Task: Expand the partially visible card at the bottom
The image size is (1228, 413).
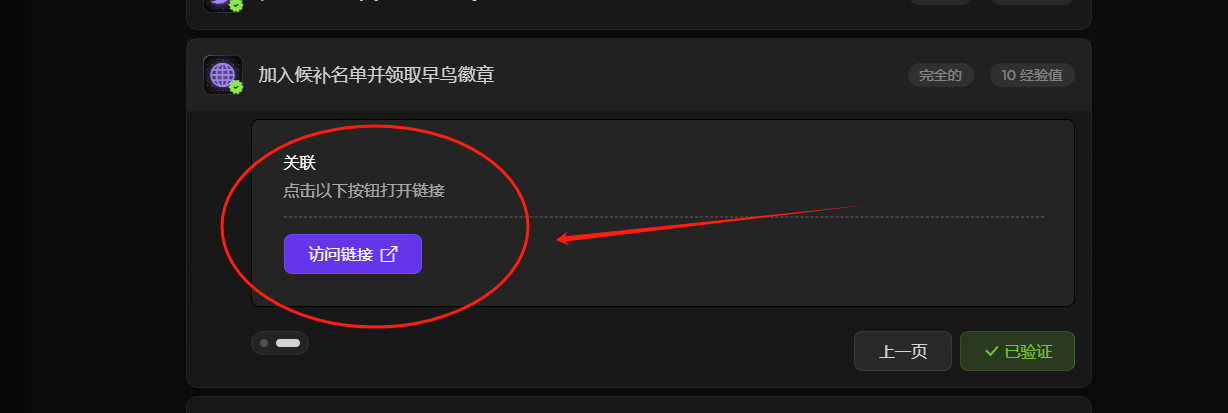Action: point(639,404)
